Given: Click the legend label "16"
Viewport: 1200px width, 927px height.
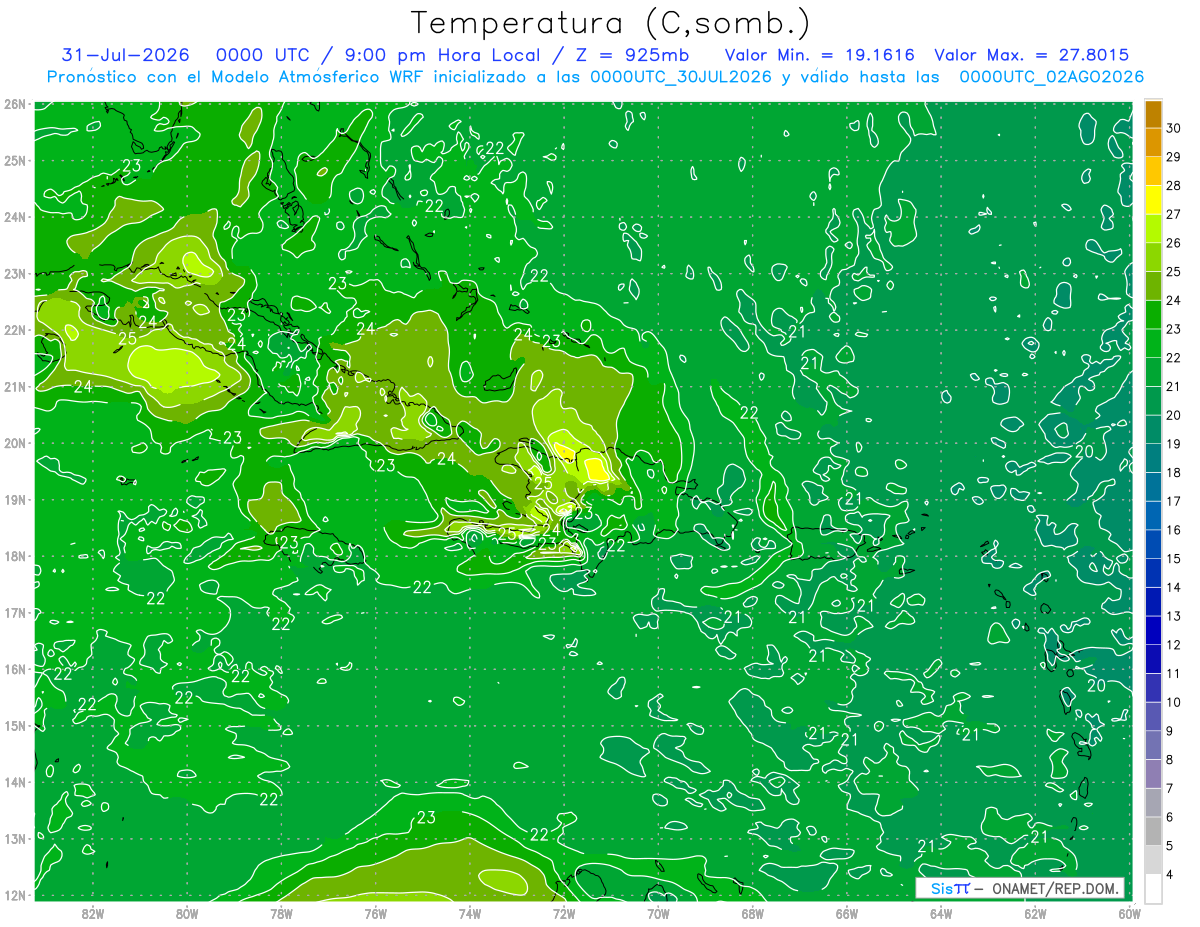Looking at the screenshot, I should coord(1174,530).
